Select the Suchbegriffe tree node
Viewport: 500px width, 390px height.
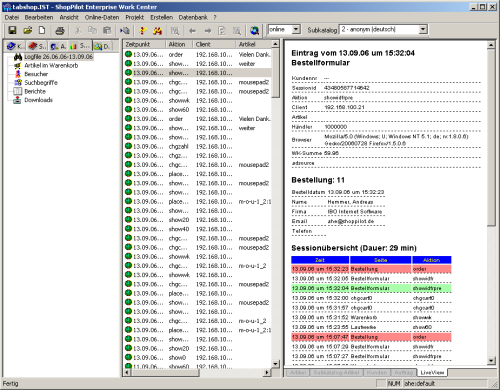41,83
